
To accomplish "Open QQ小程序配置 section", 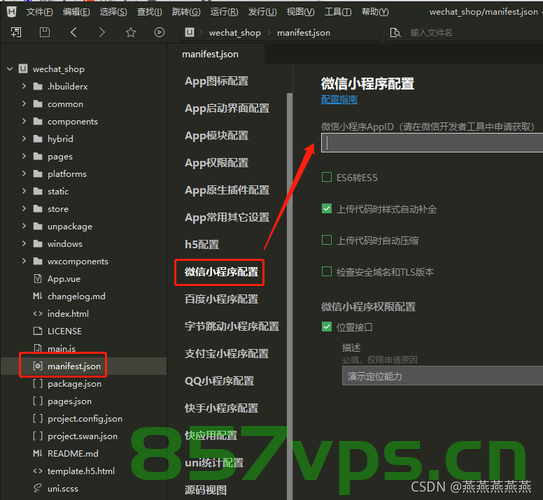I will tap(220, 381).
